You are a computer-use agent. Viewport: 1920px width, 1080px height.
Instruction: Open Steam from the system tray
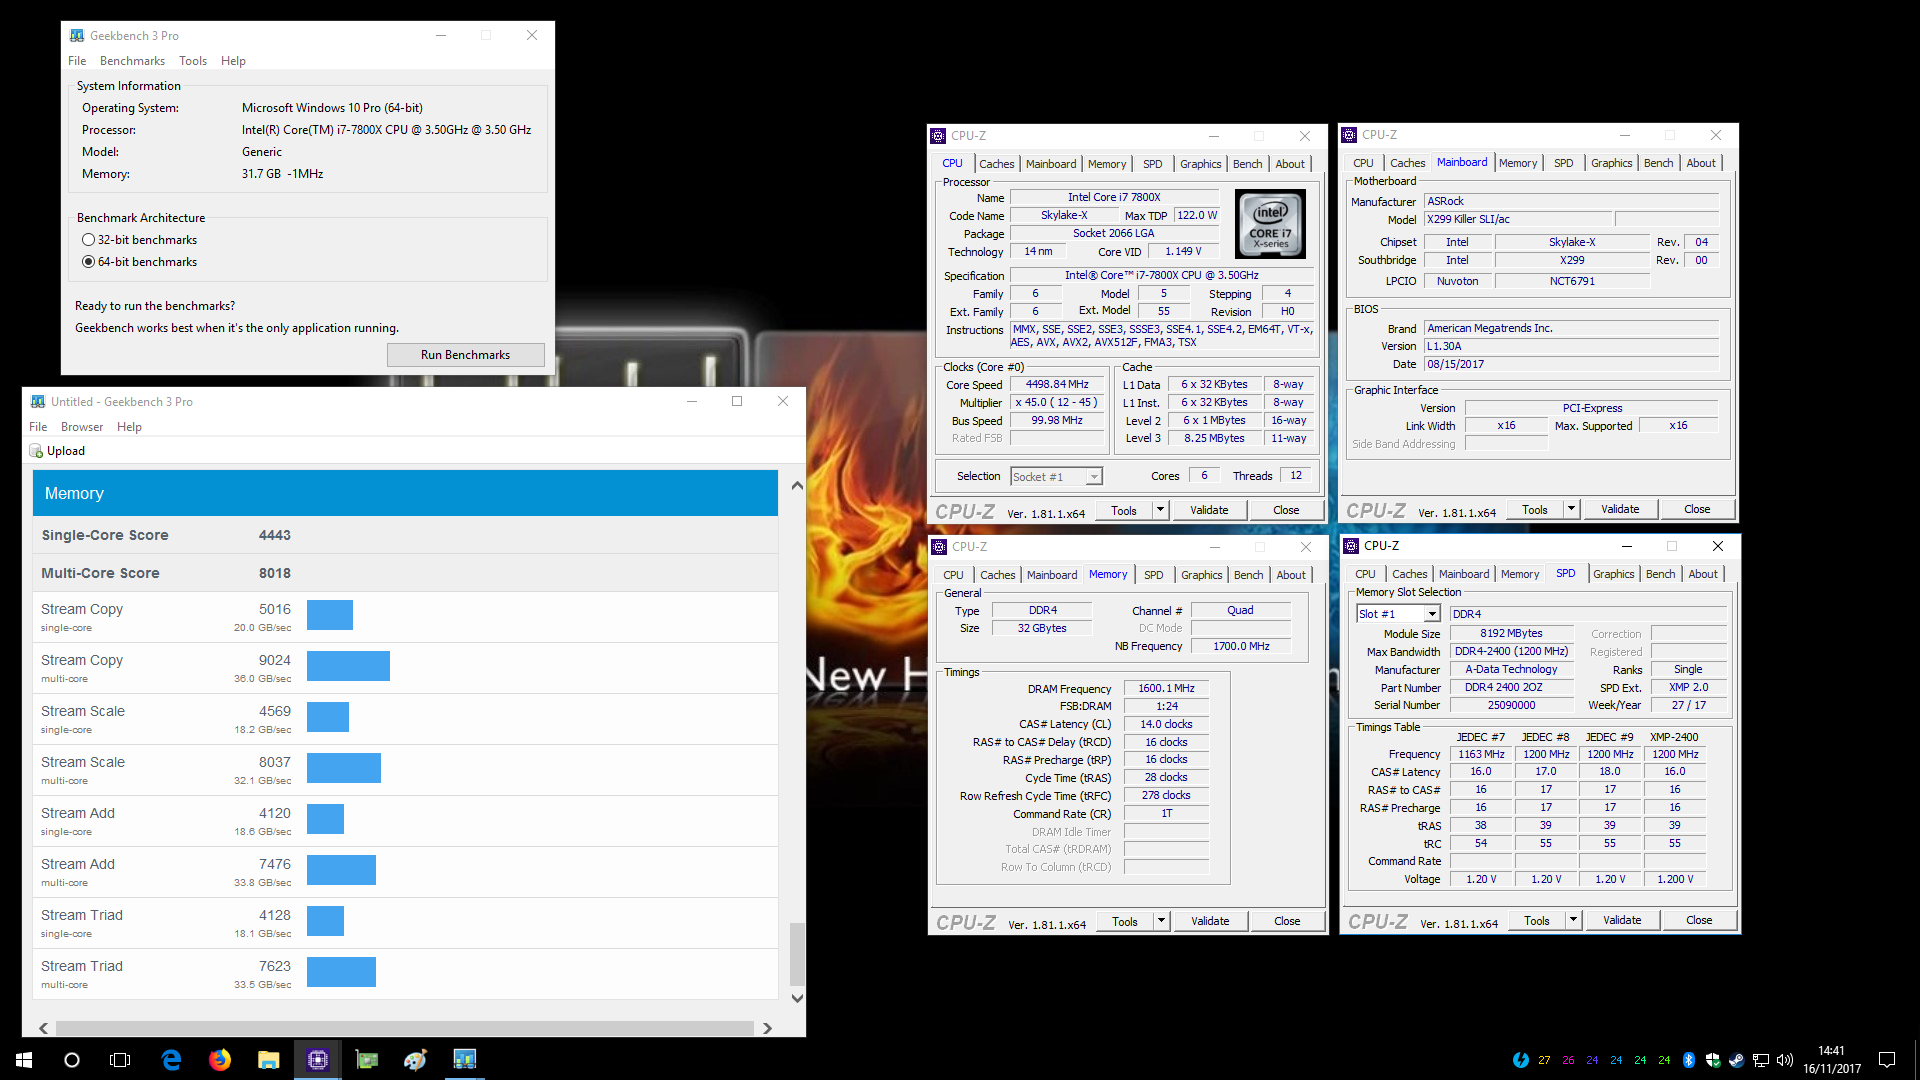tap(1737, 1060)
